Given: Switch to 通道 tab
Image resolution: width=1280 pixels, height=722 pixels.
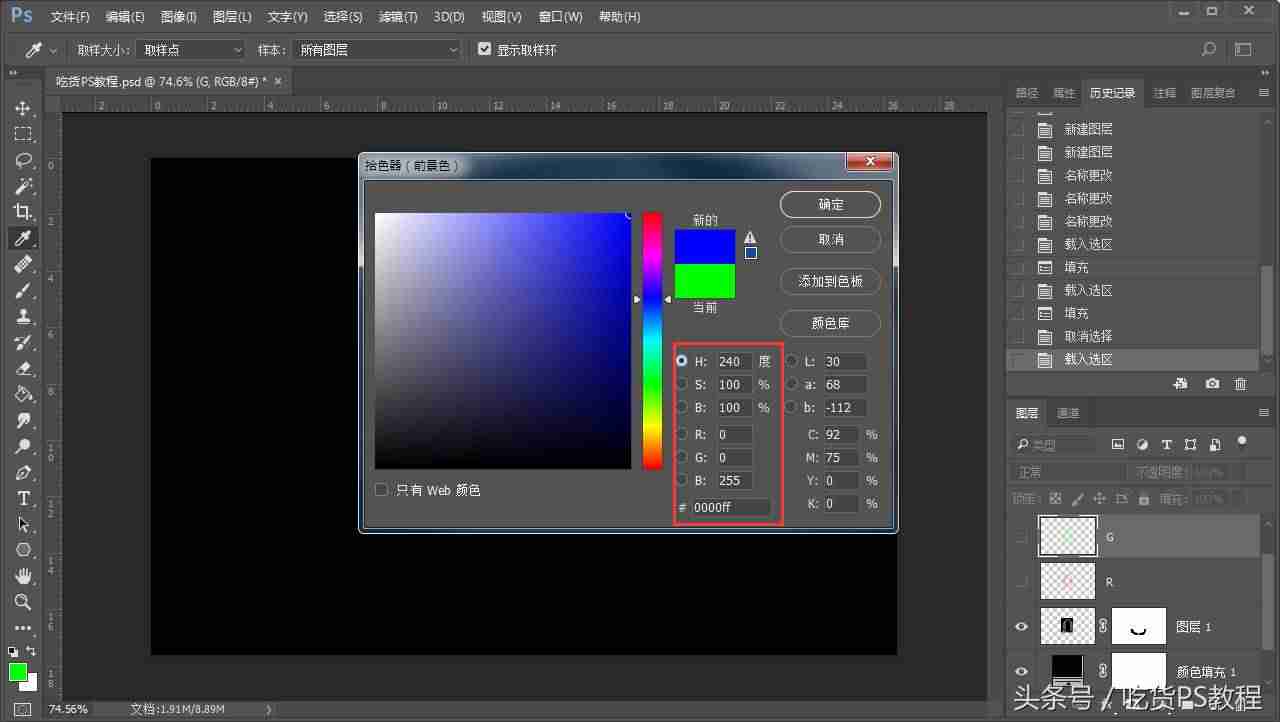Looking at the screenshot, I should coord(1068,413).
